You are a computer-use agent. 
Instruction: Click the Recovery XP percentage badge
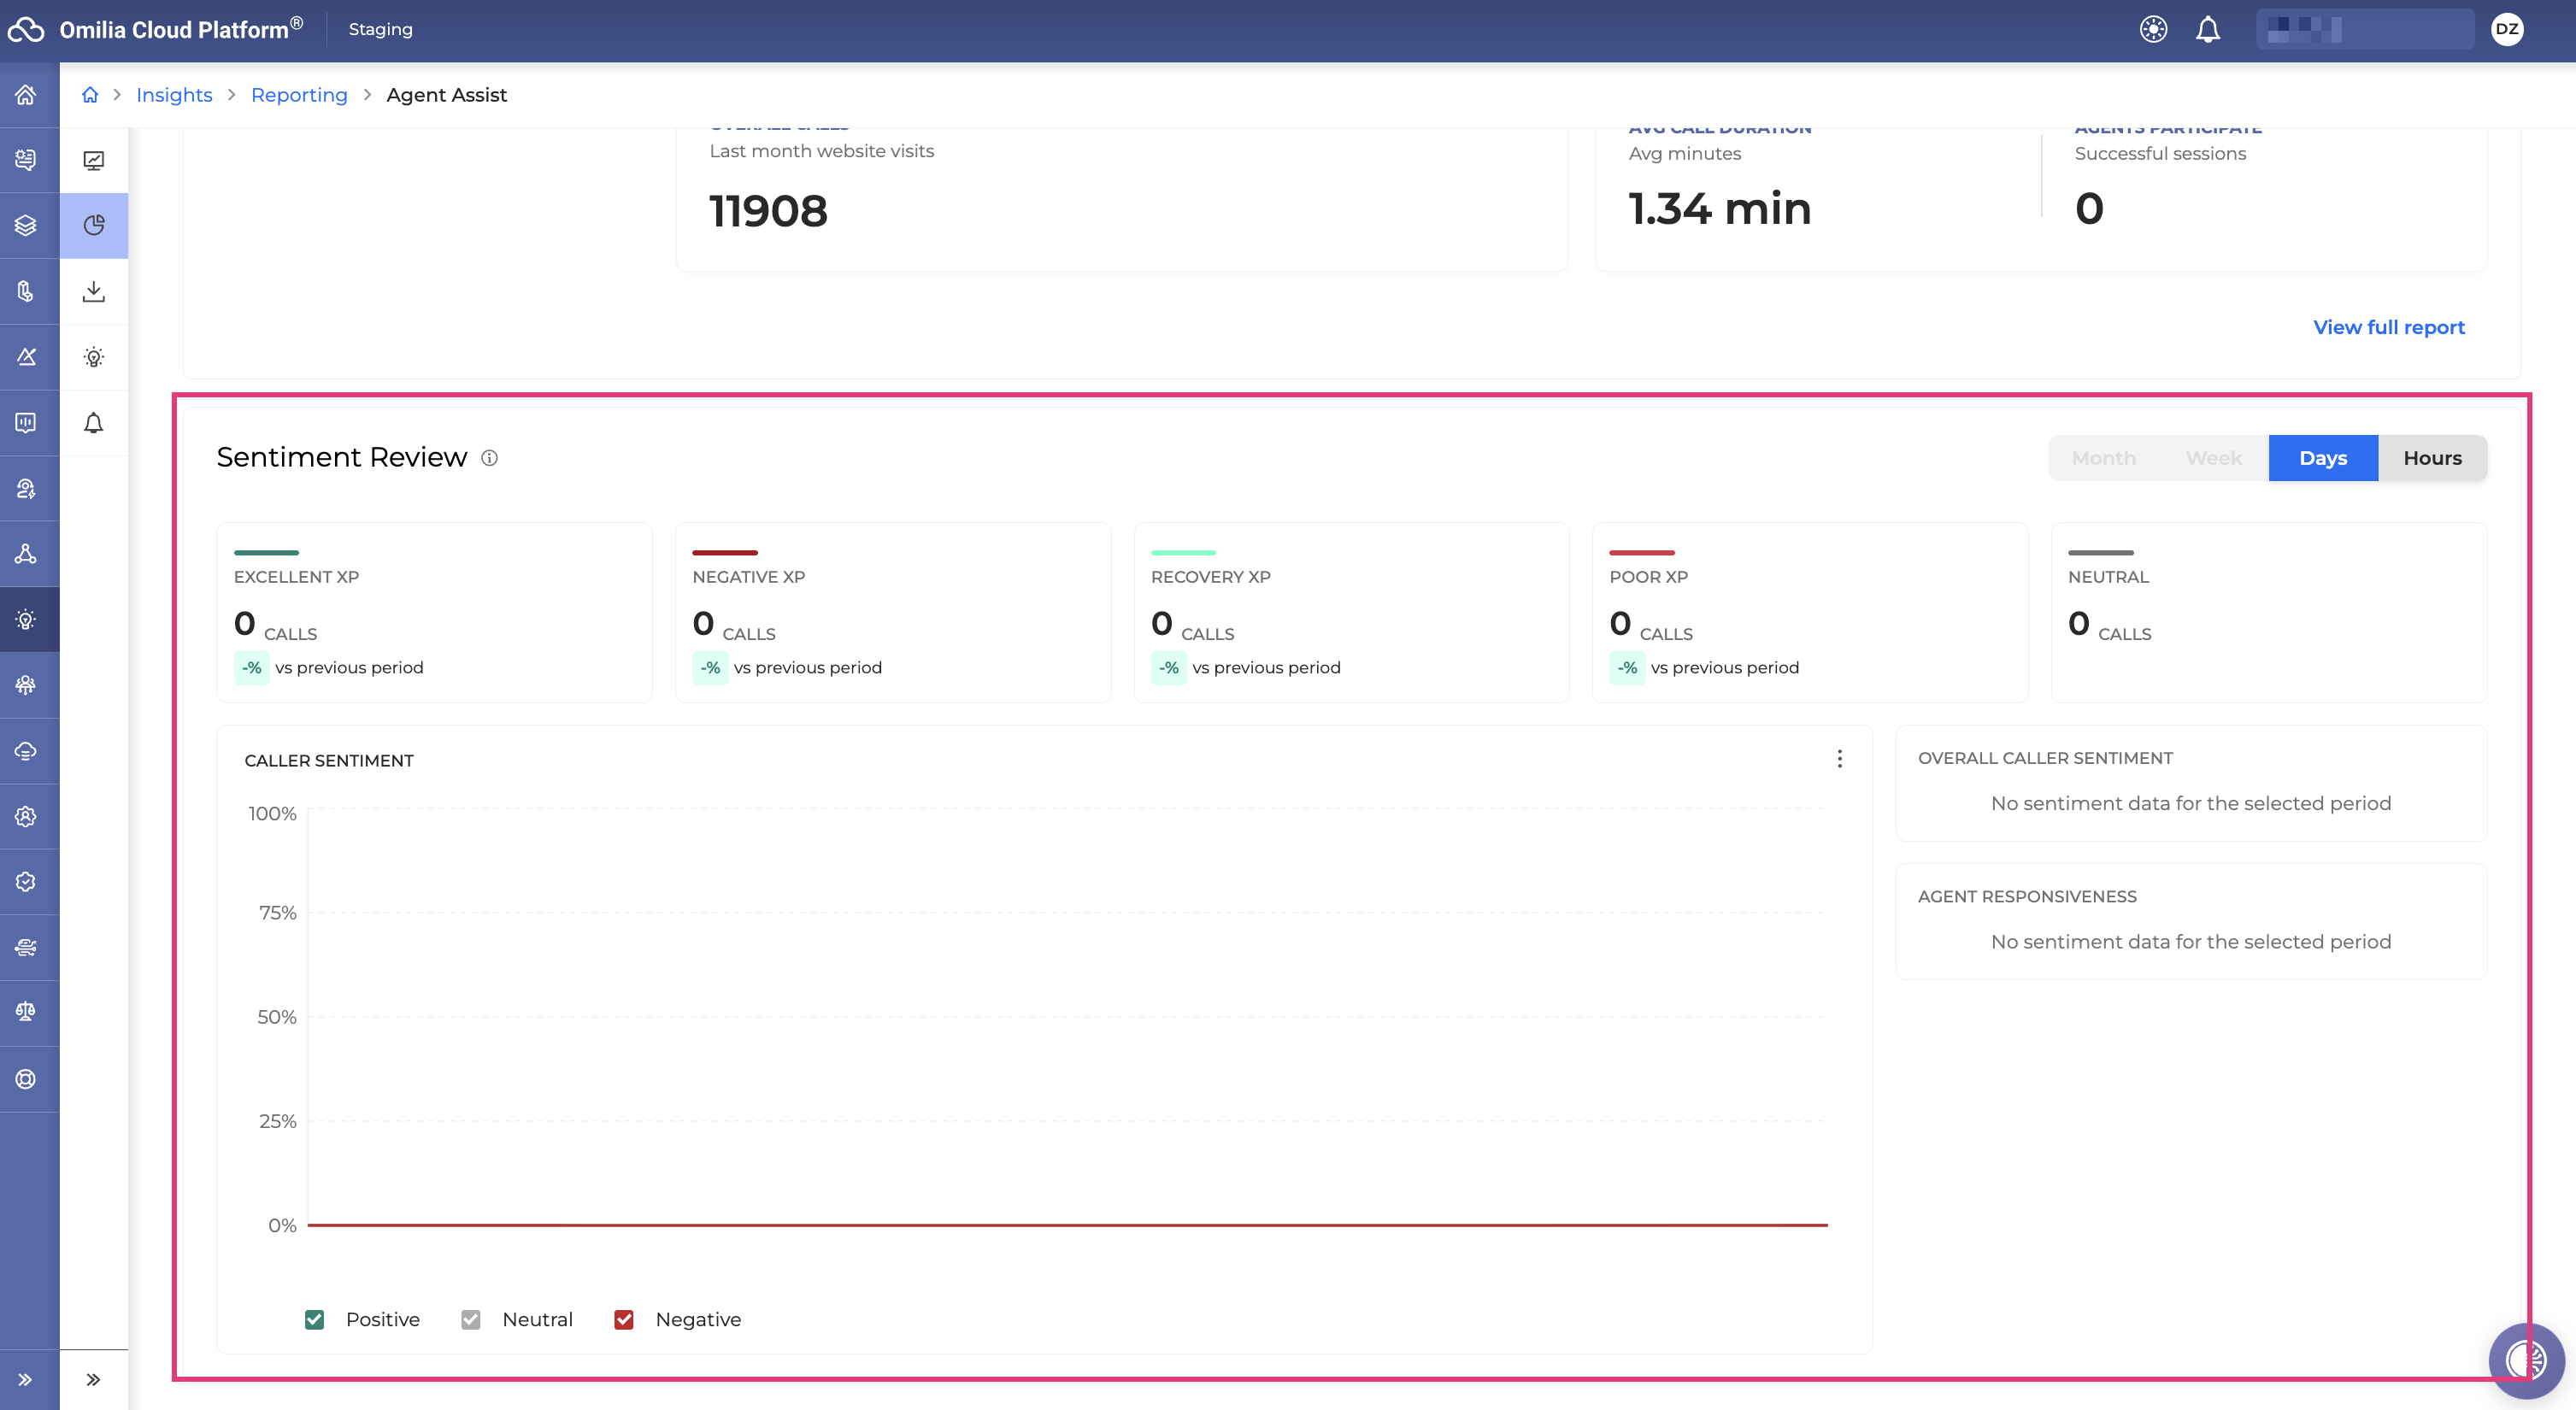[1168, 667]
